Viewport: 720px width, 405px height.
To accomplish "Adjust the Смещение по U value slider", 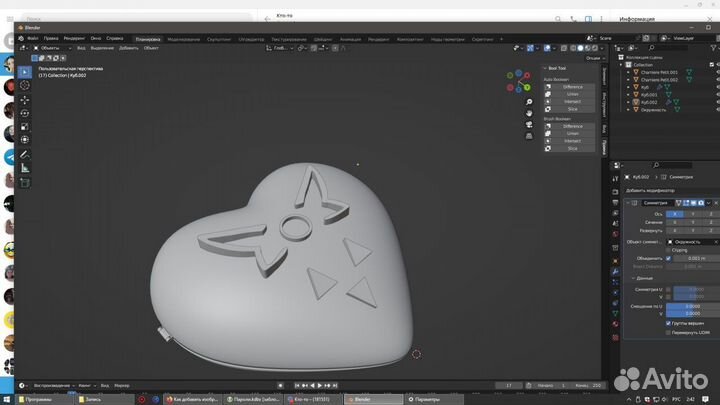I will [693, 306].
